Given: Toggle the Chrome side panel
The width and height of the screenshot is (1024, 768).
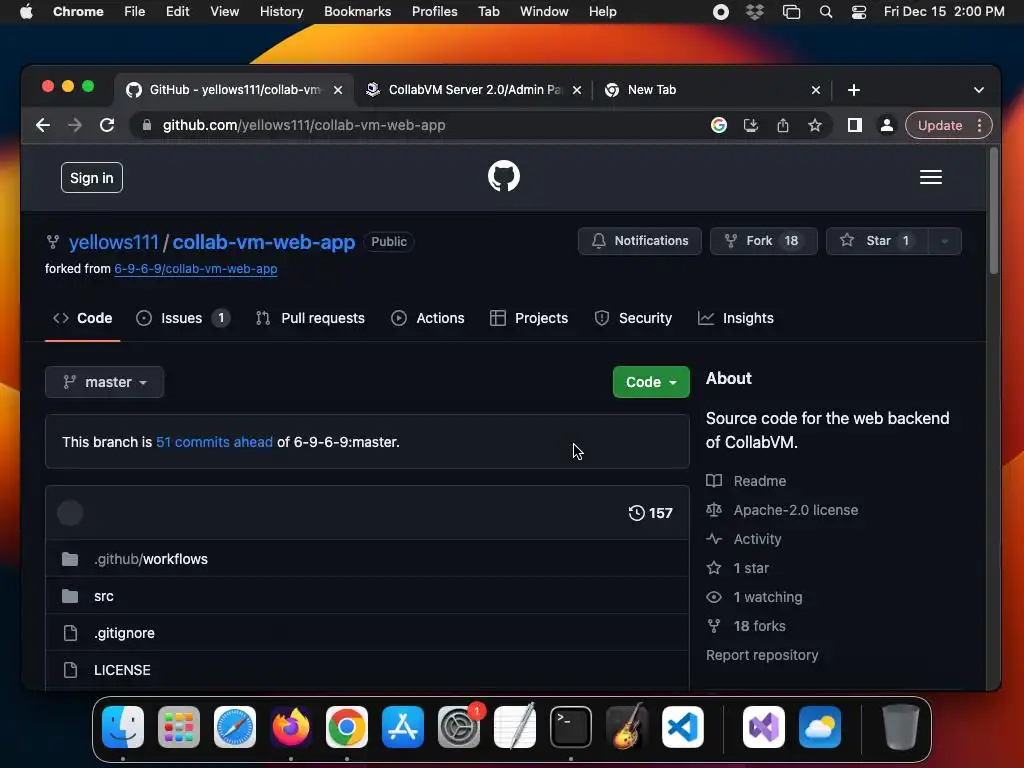Looking at the screenshot, I should pos(854,125).
